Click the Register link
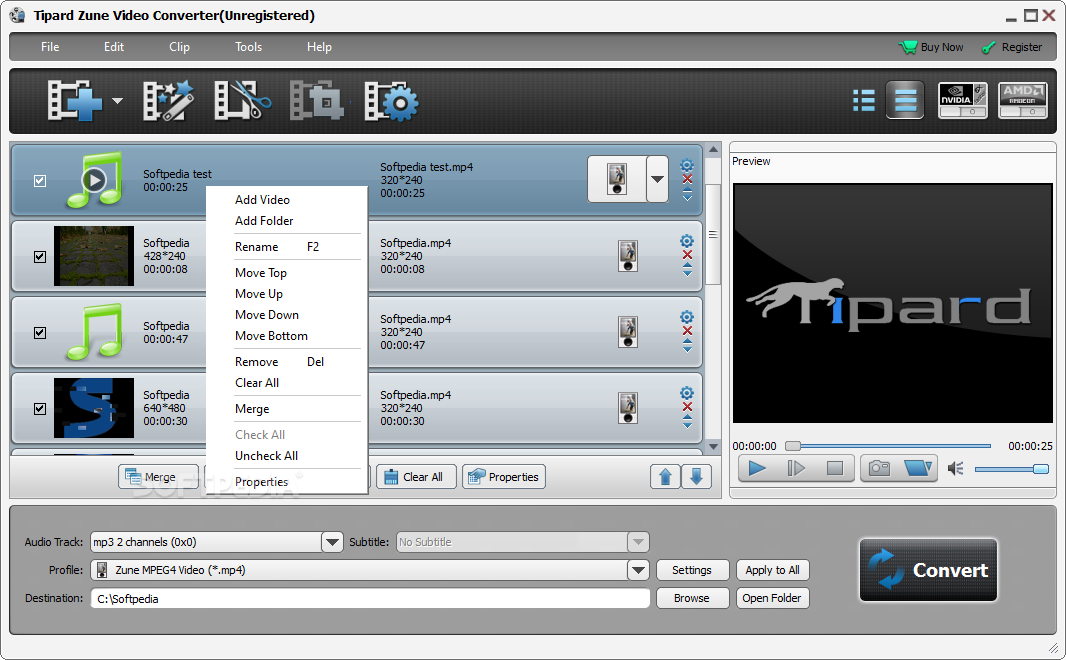This screenshot has height=660, width=1066. (1012, 47)
